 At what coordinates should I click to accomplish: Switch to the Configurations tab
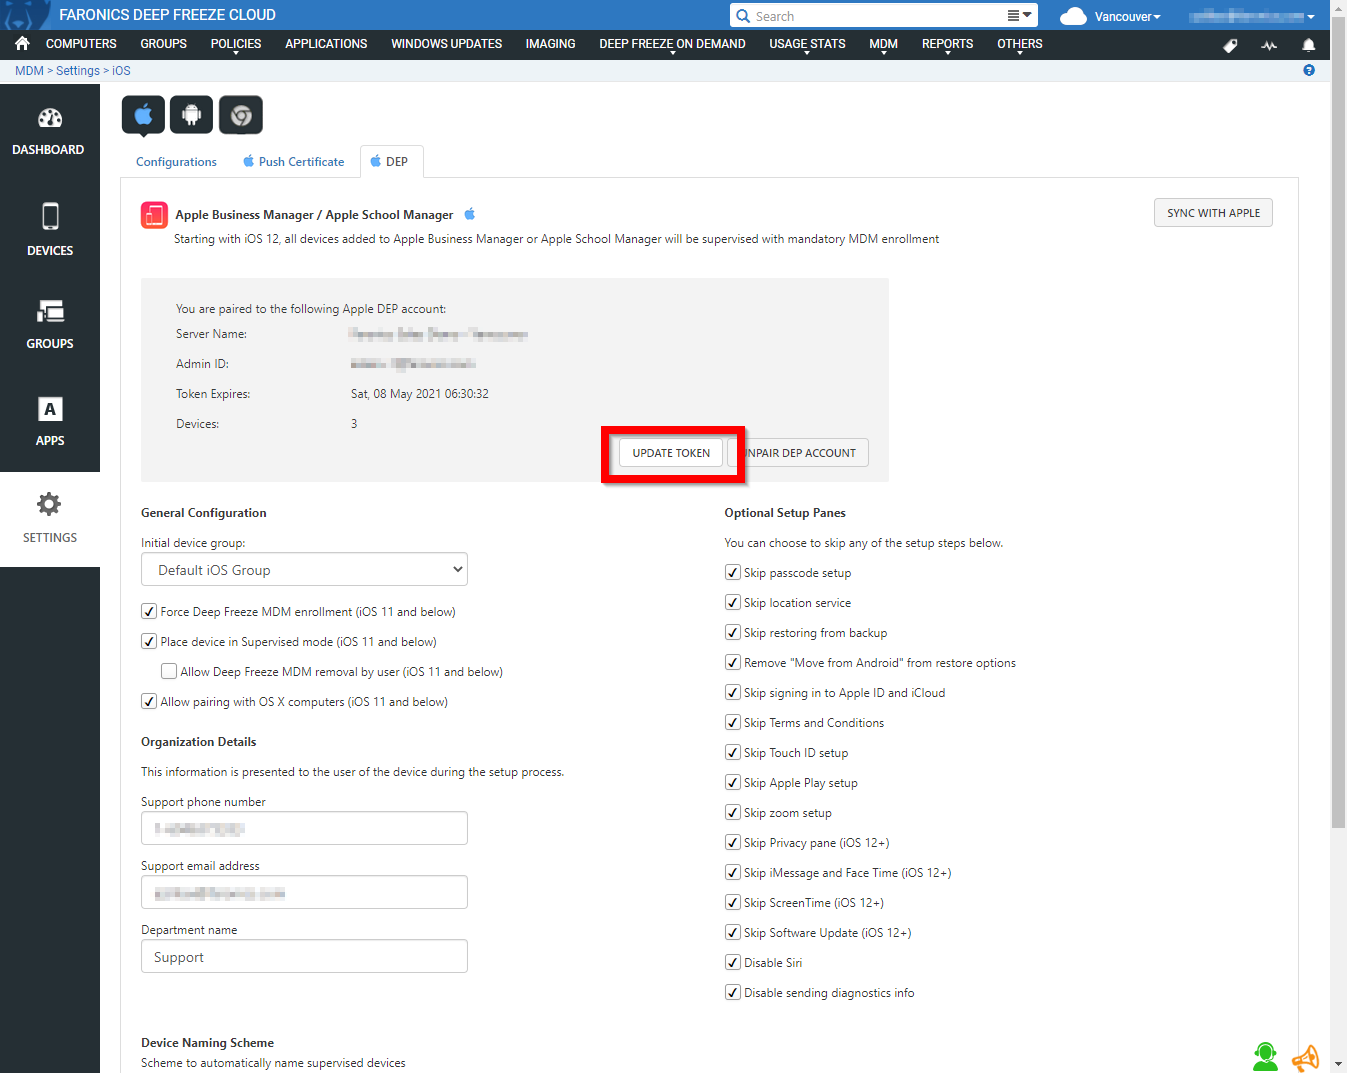(176, 162)
